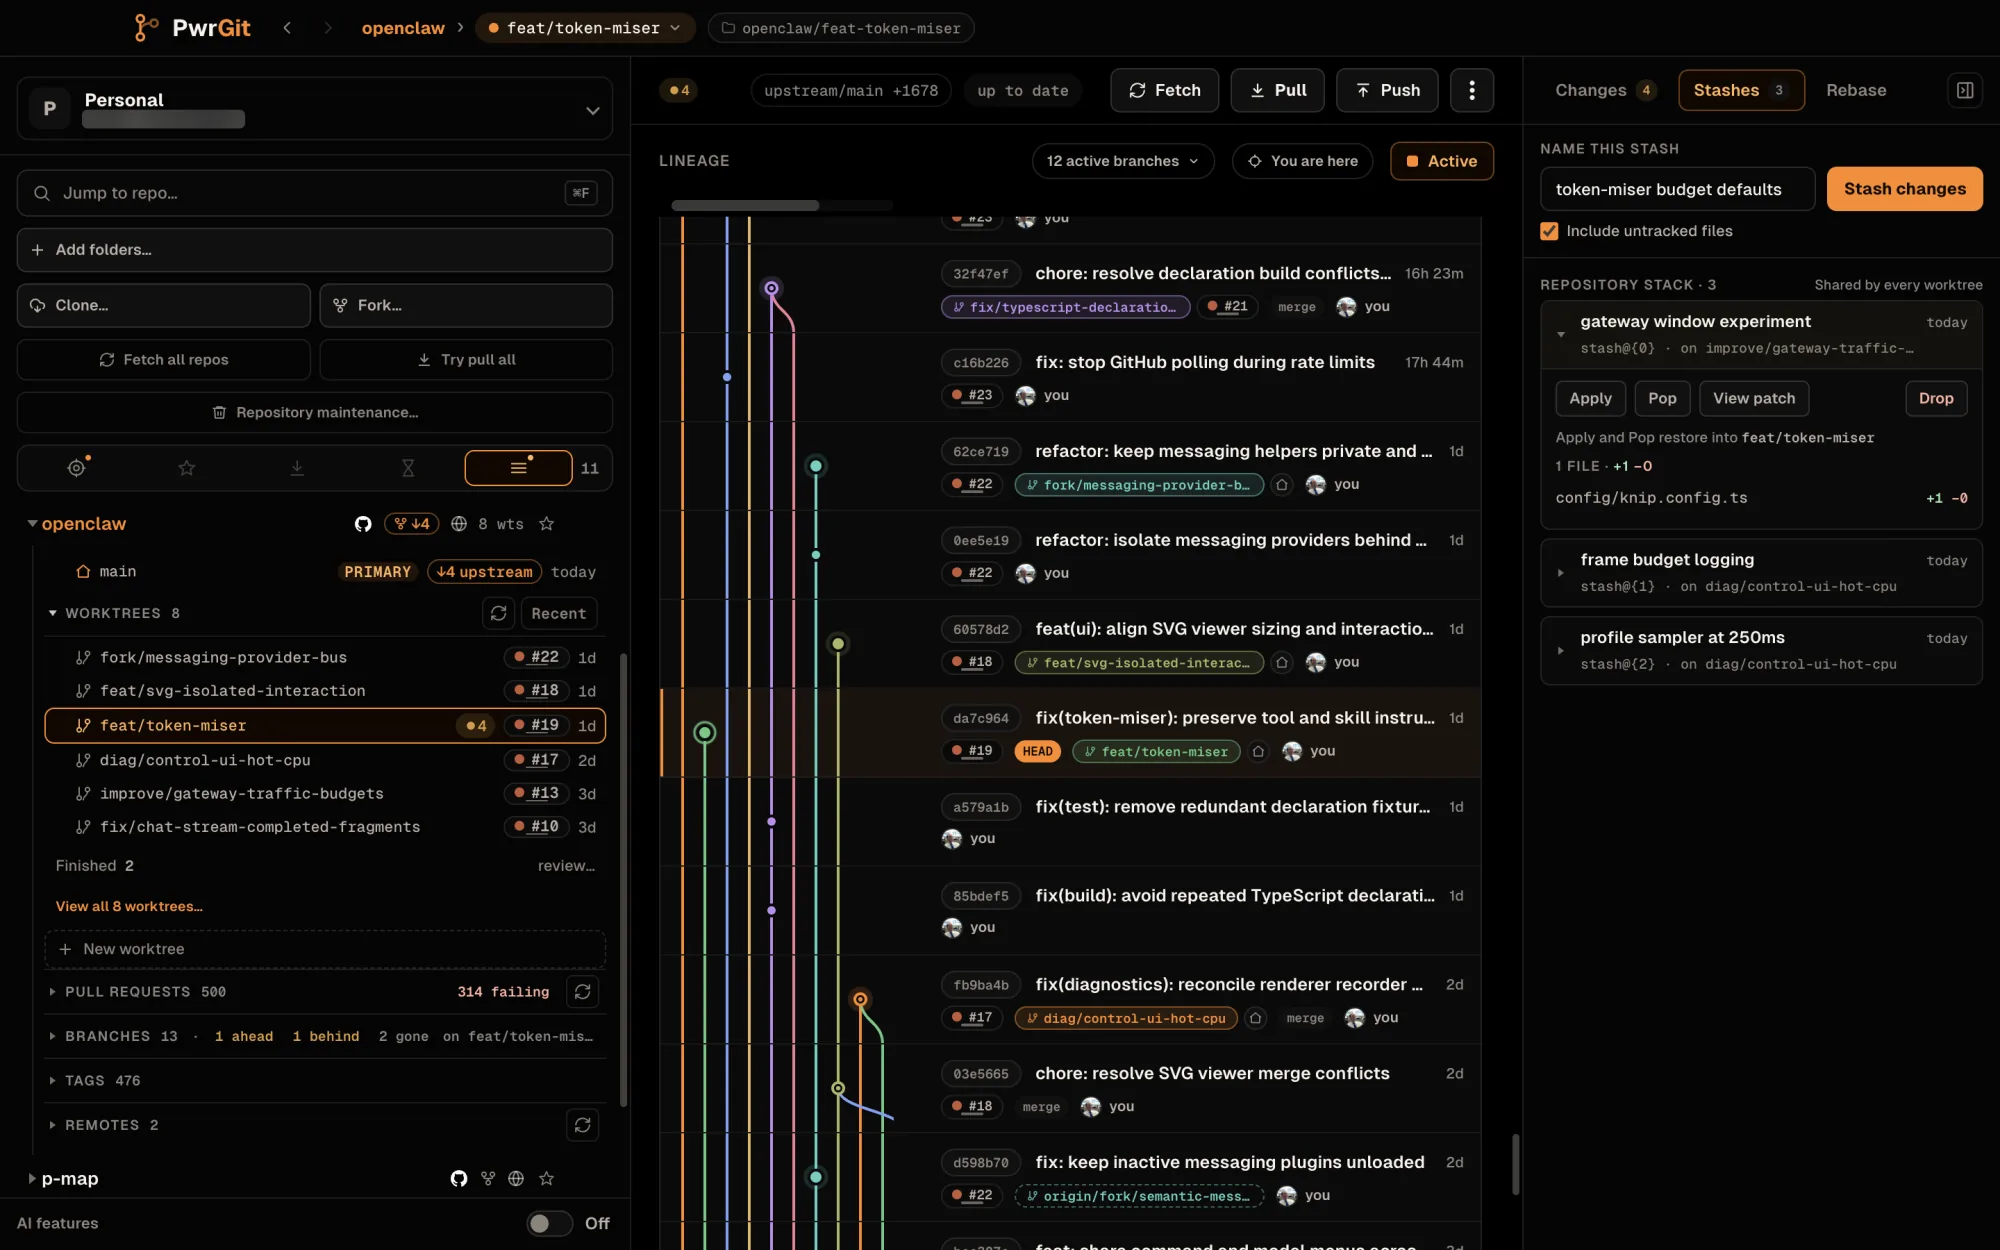The width and height of the screenshot is (2000, 1250).
Task: Refresh the worktrees list
Action: point(498,613)
